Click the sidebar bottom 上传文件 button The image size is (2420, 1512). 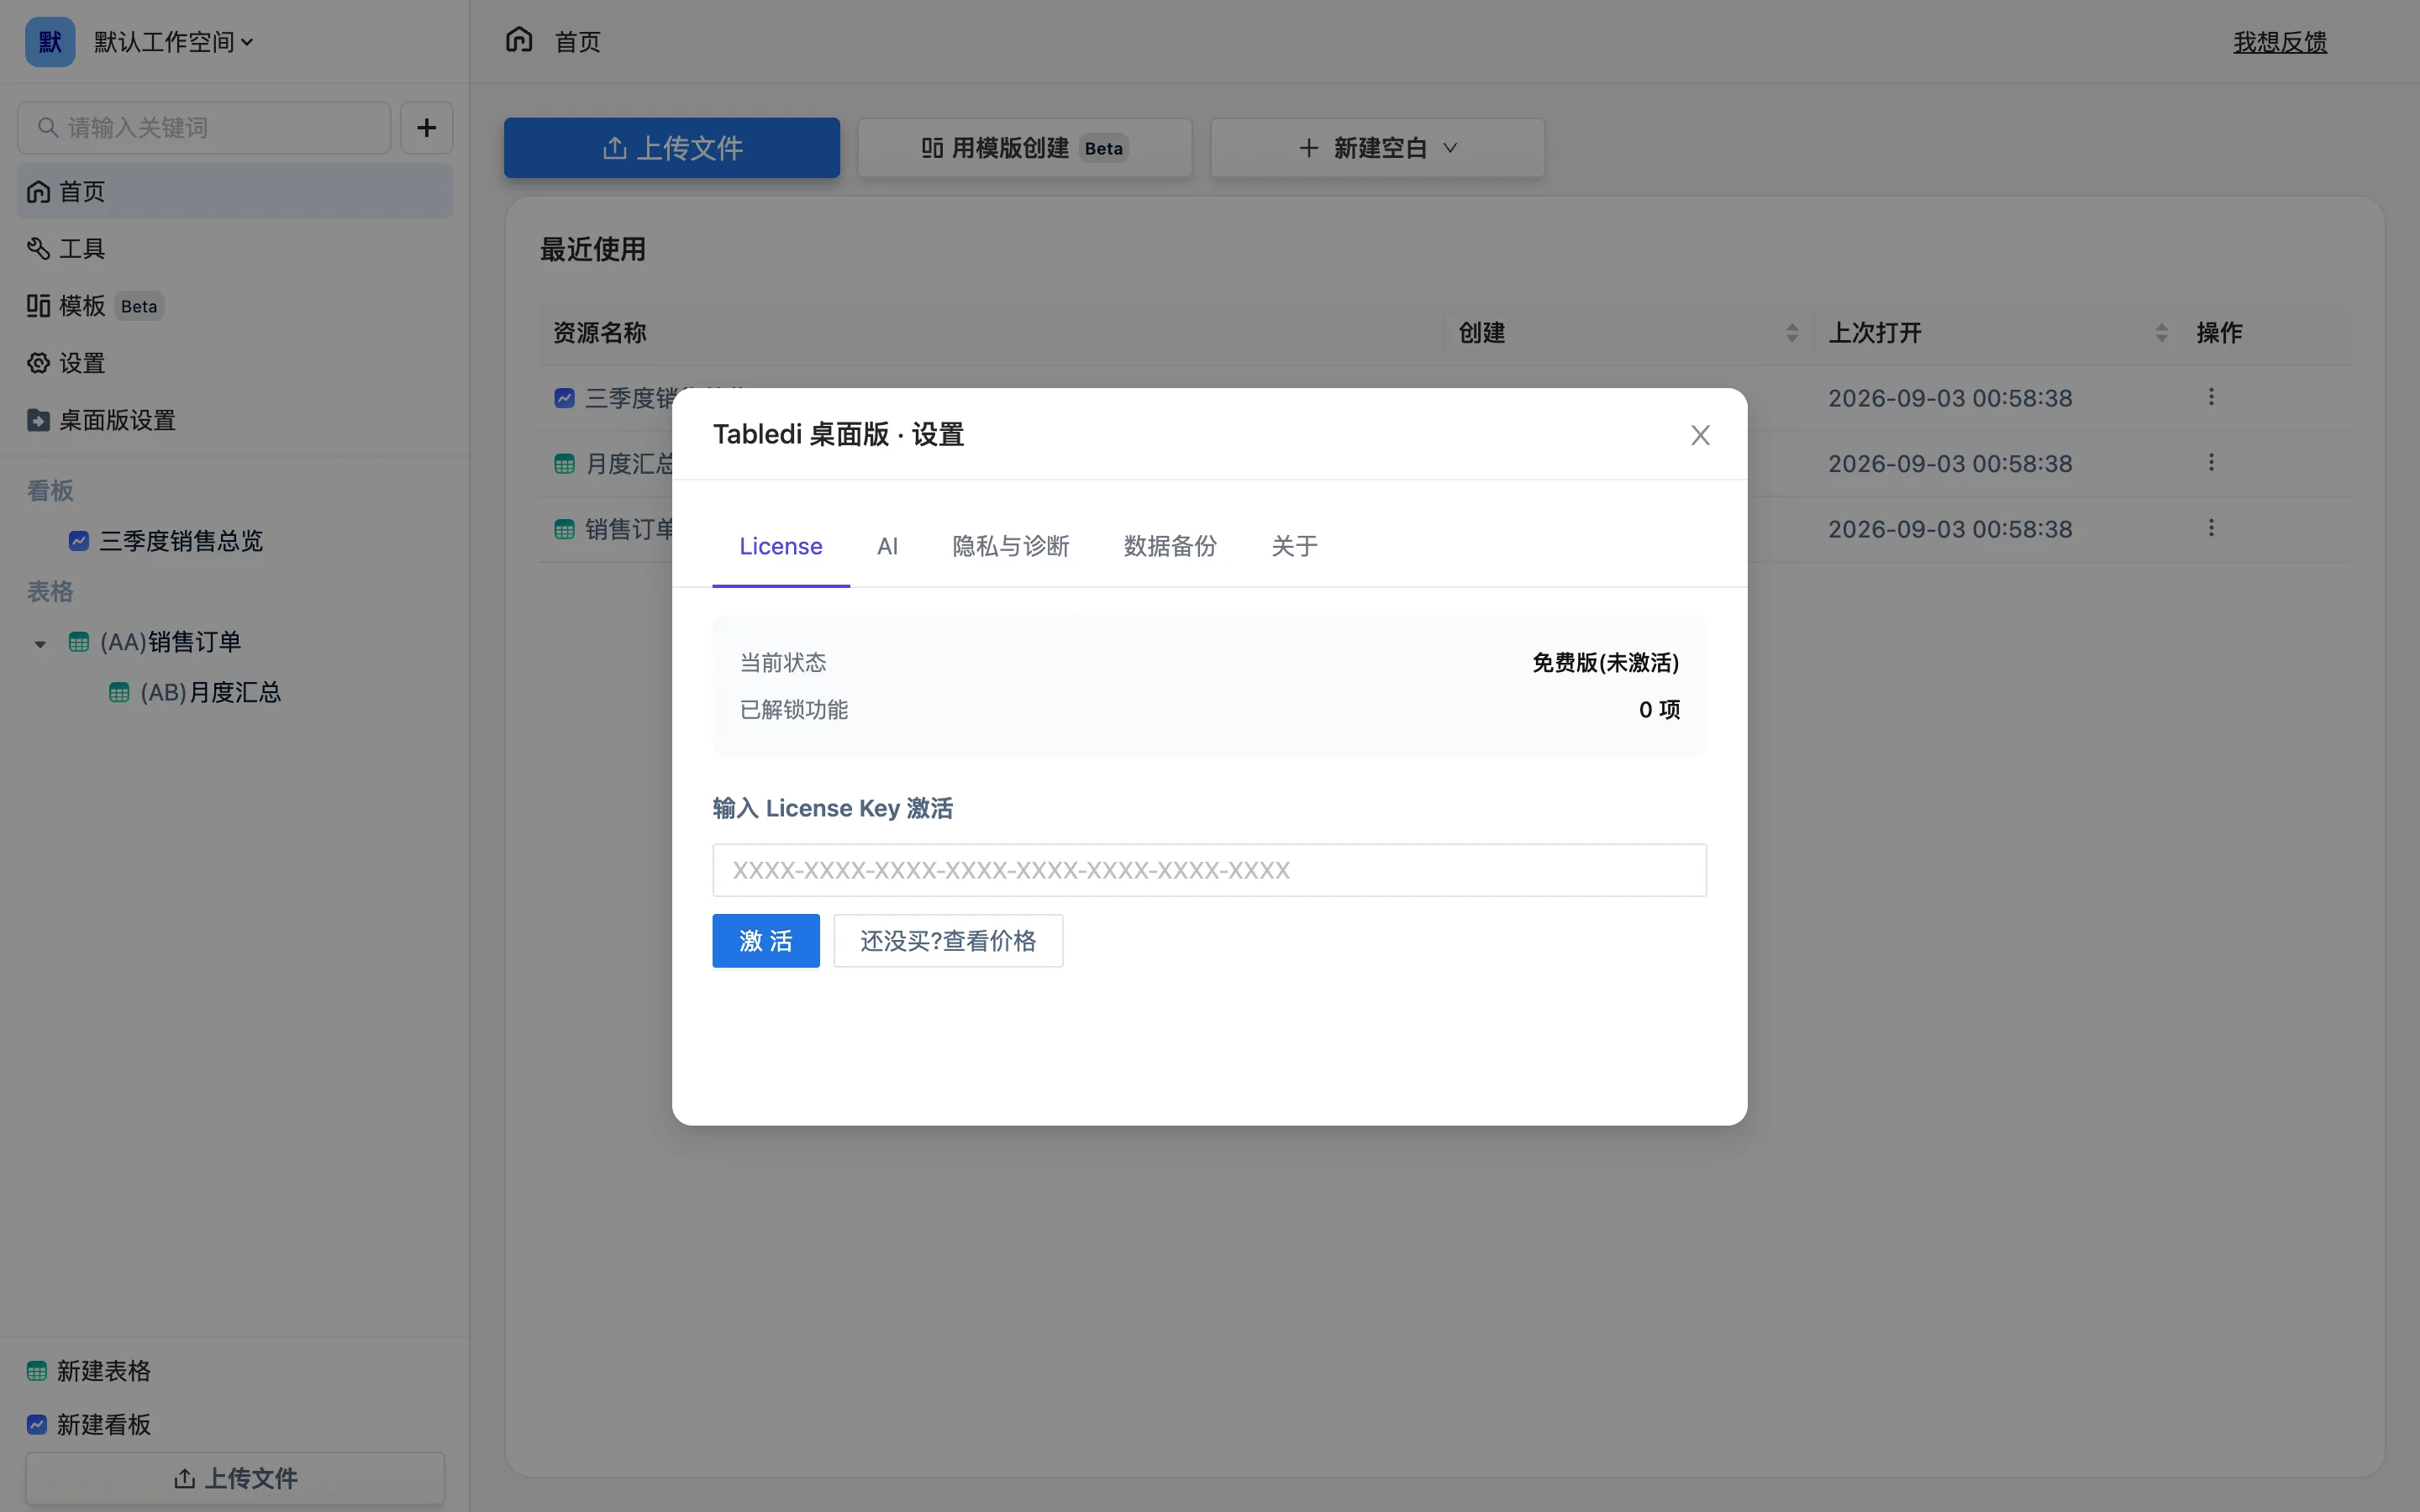235,1478
